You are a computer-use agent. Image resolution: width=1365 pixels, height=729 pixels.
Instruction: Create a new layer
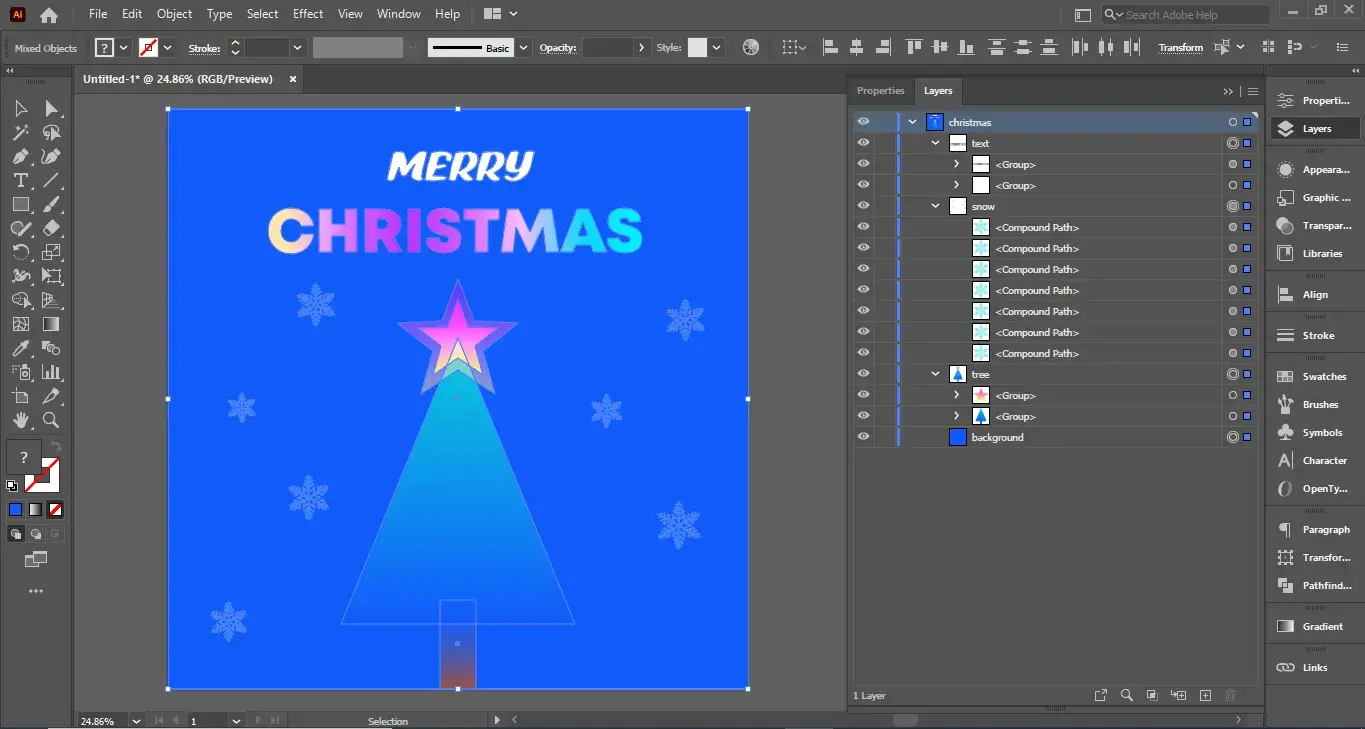[1205, 695]
